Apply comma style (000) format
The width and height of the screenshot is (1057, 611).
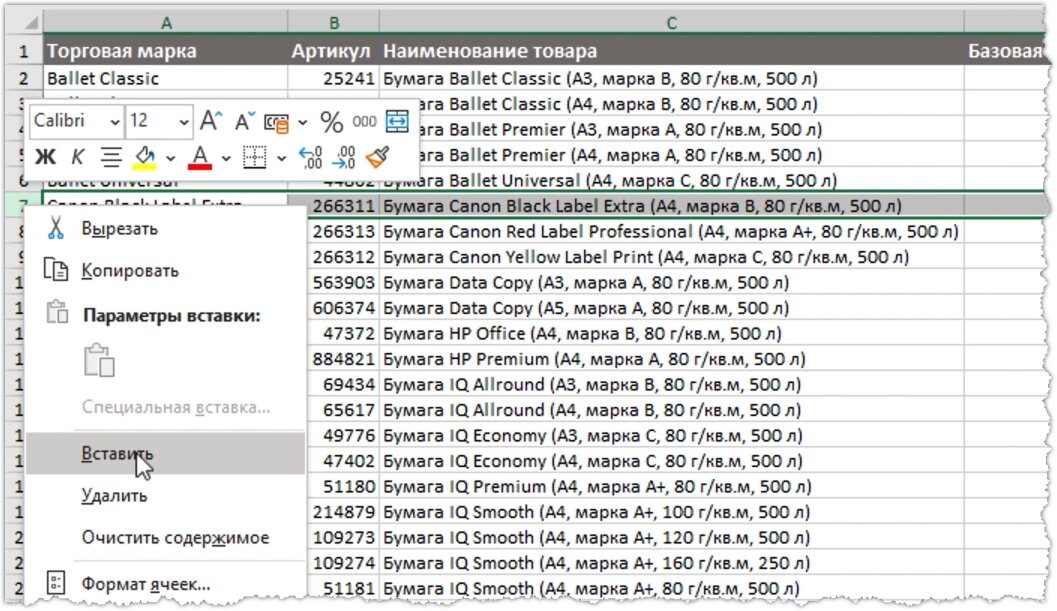coord(364,121)
